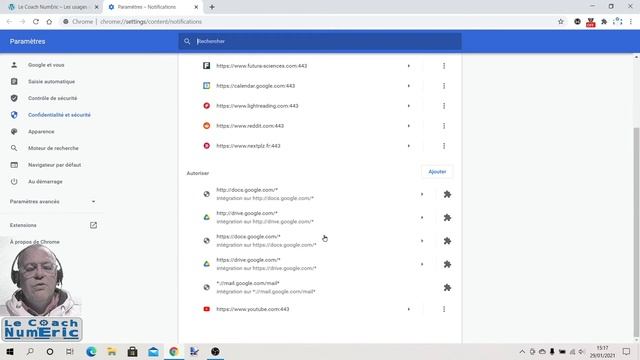Open Moteur de recherche settings
Image resolution: width=640 pixels, height=360 pixels.
pyautogui.click(x=53, y=148)
